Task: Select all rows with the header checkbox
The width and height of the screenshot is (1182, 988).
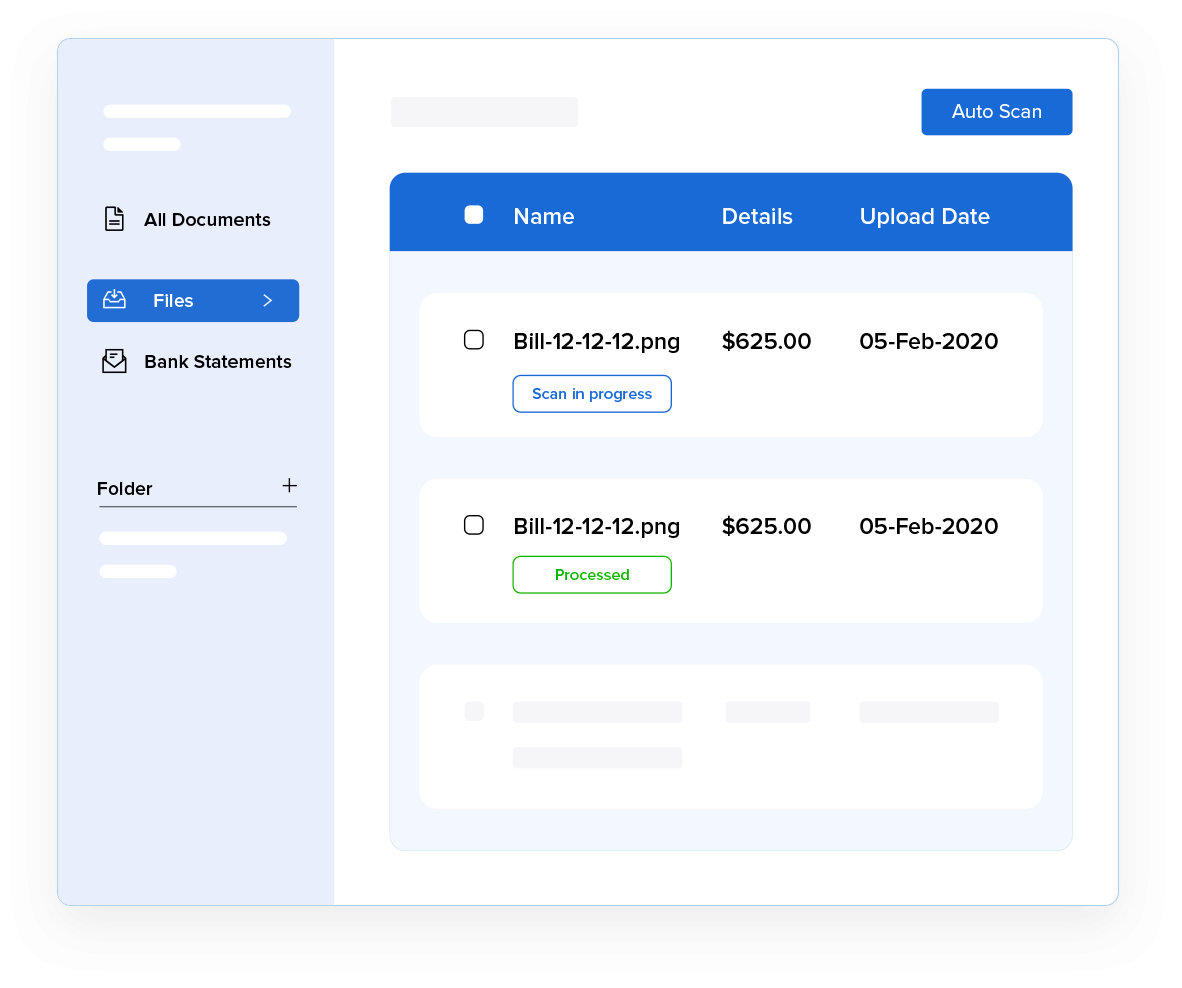Action: click(x=473, y=214)
